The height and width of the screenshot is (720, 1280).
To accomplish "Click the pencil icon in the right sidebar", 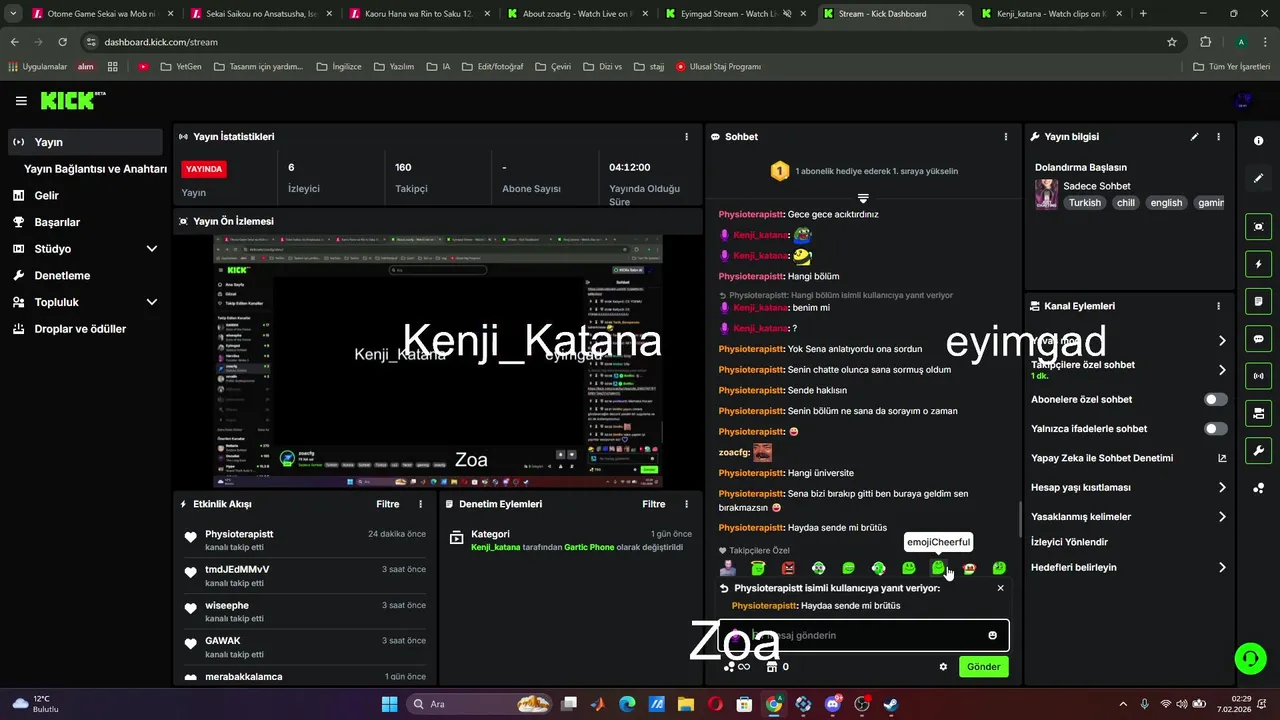I will 1258,178.
